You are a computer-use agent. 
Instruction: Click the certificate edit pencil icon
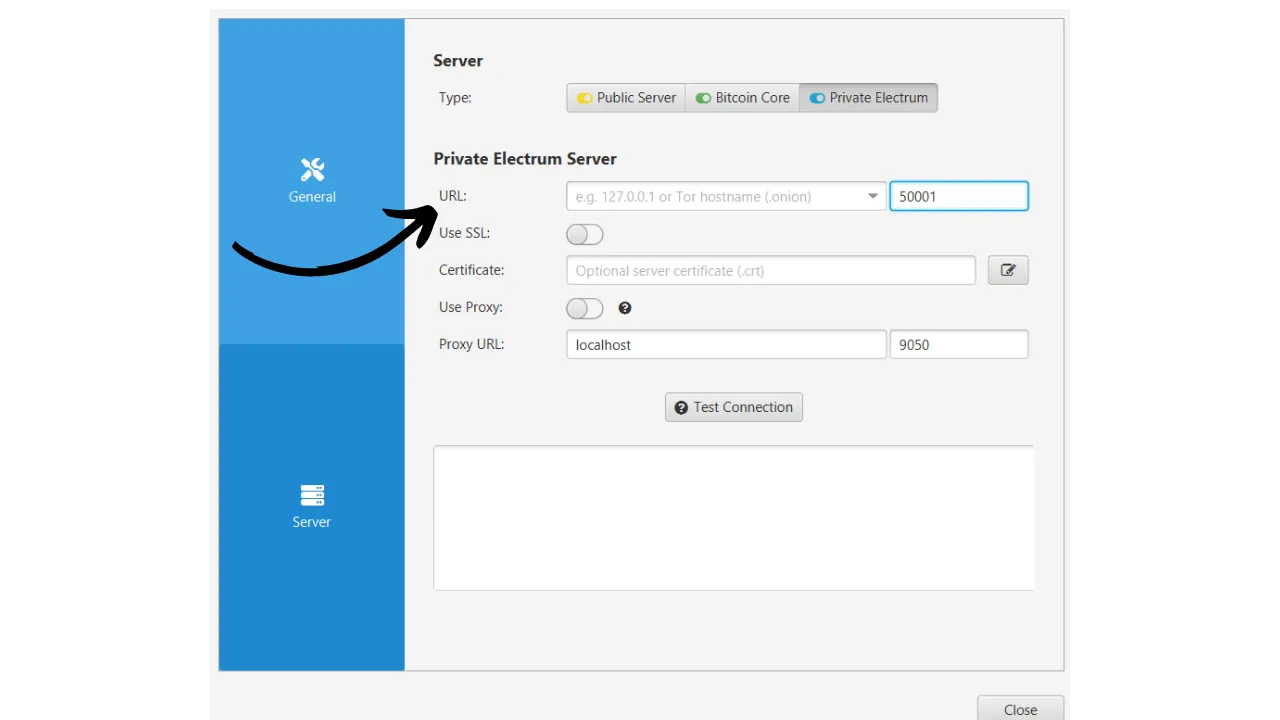1008,270
